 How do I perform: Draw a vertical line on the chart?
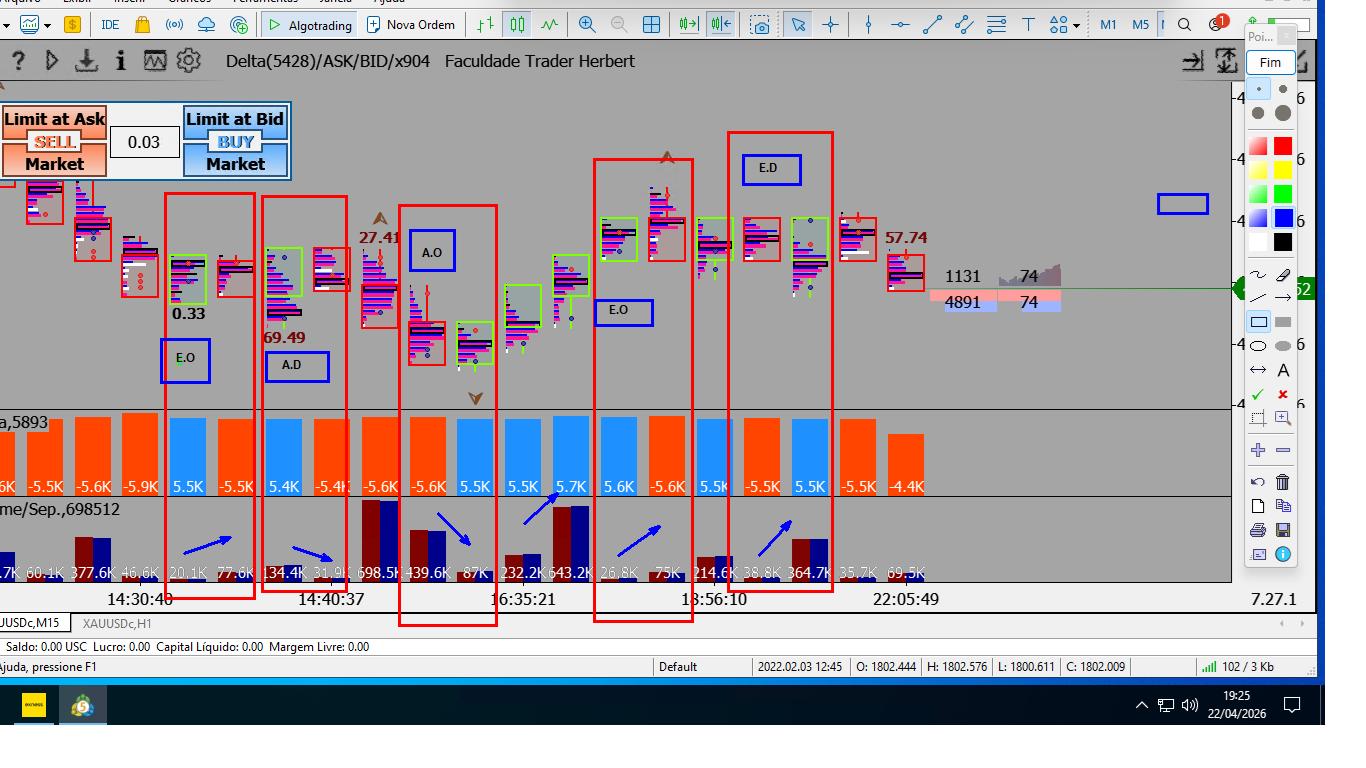868,25
